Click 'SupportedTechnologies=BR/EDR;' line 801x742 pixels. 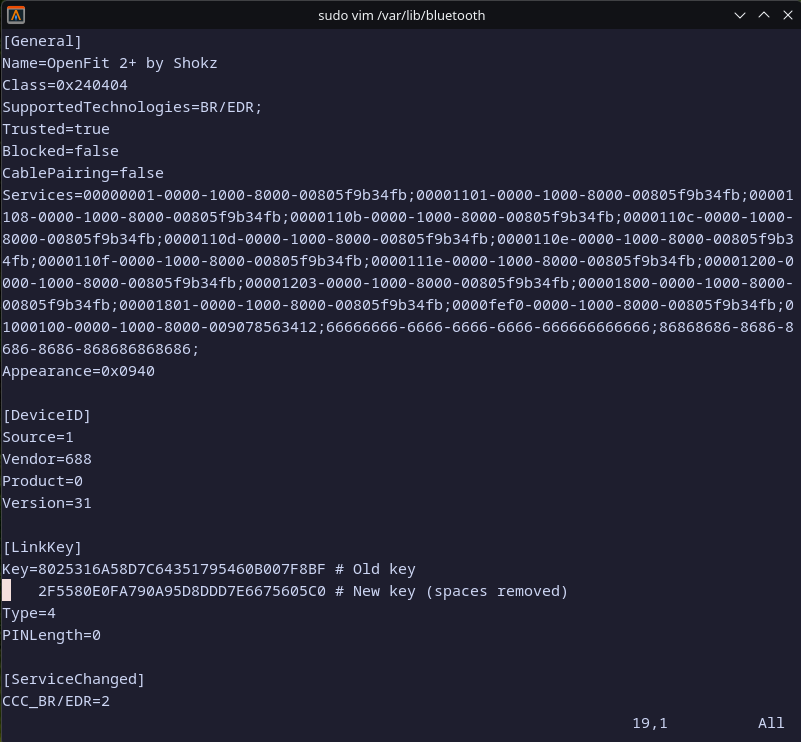pyautogui.click(x=132, y=107)
